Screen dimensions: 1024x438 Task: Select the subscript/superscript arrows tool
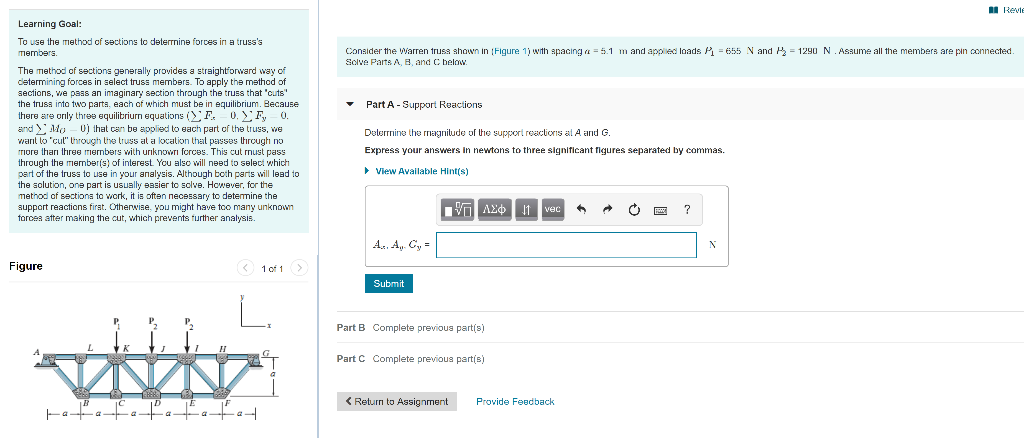coord(526,210)
